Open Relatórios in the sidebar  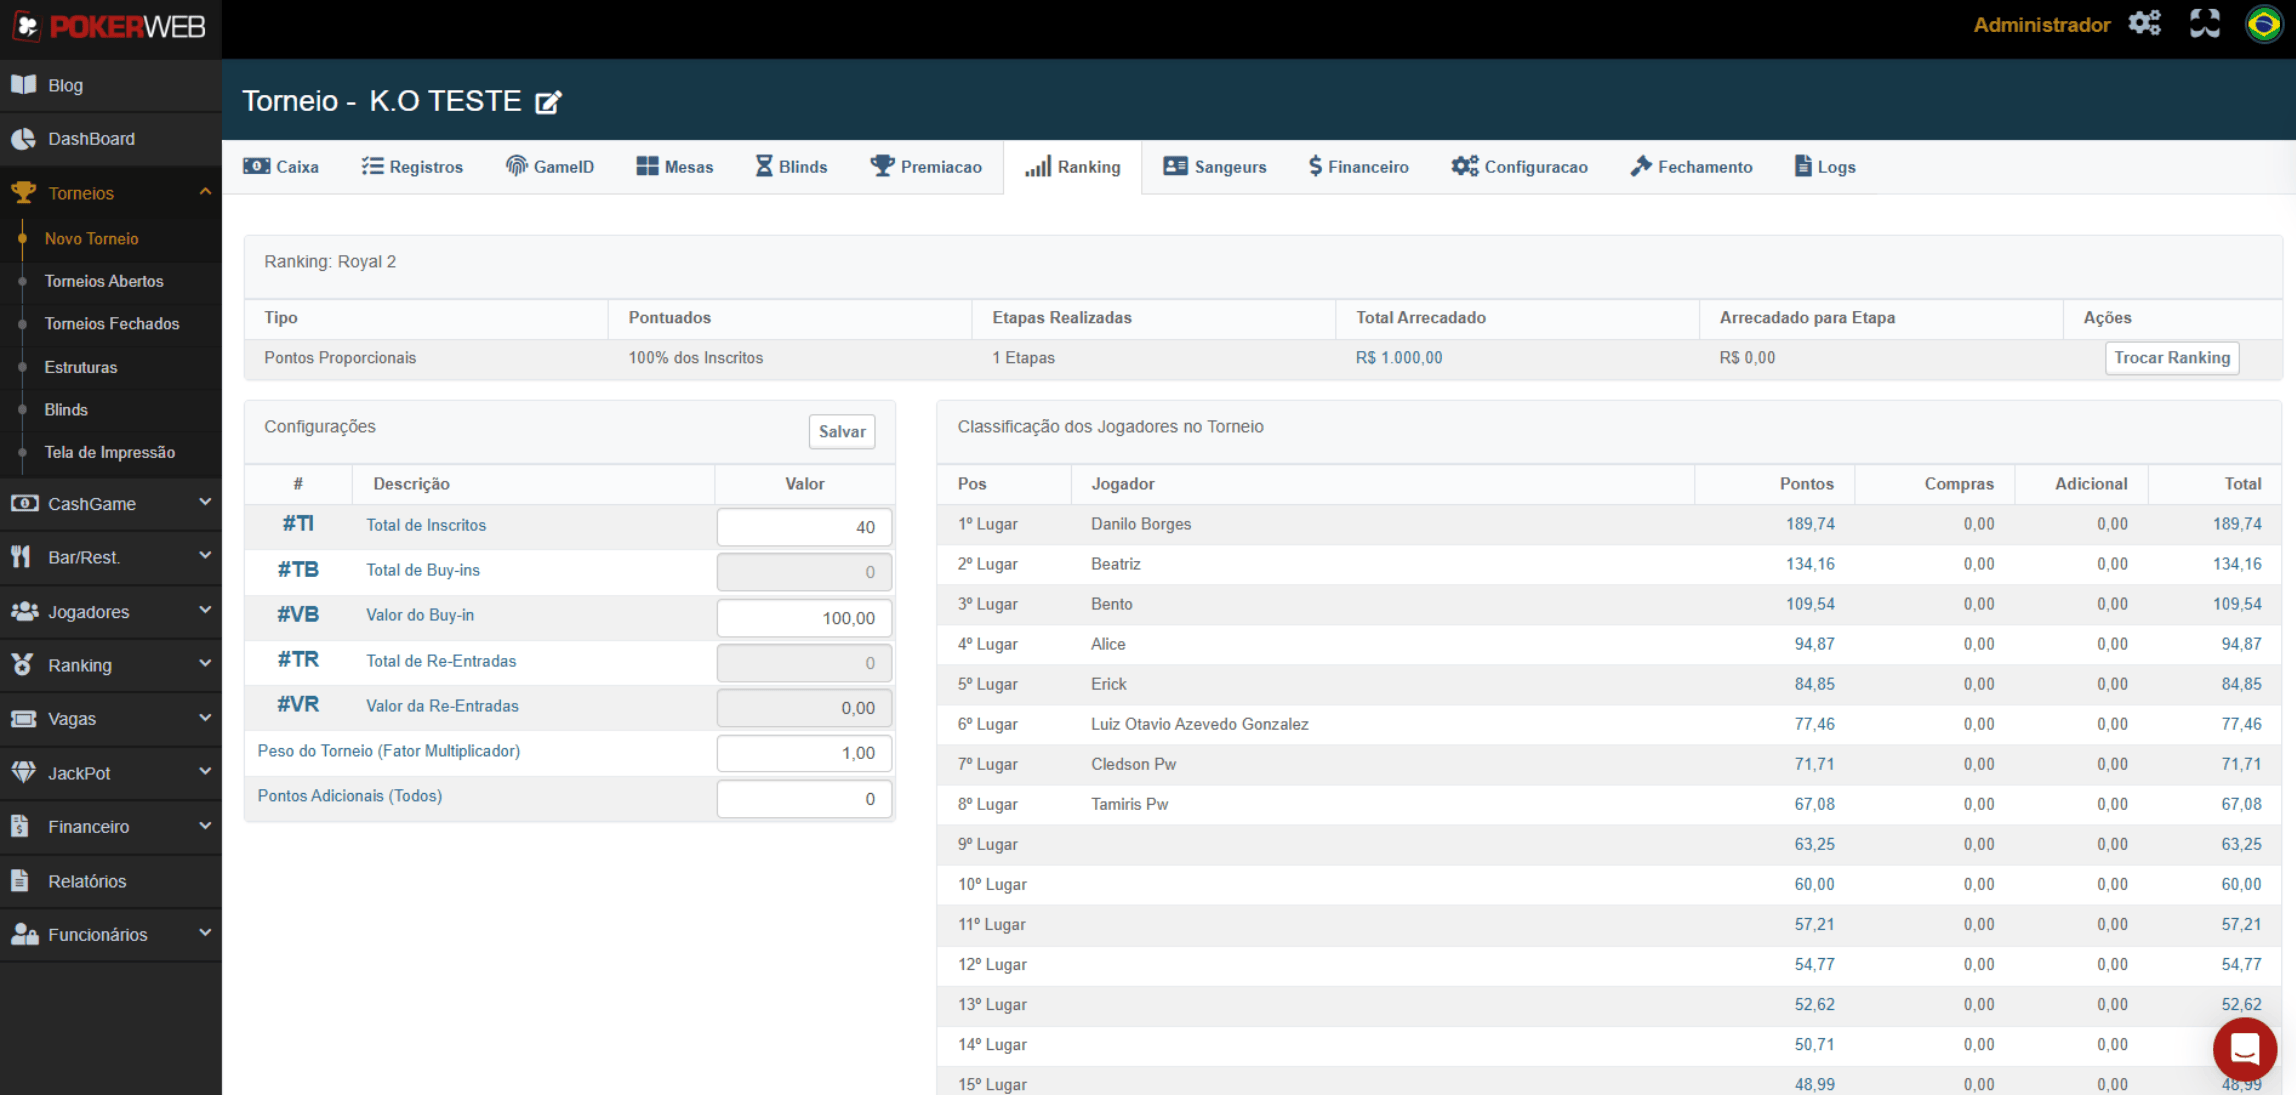pyautogui.click(x=87, y=881)
